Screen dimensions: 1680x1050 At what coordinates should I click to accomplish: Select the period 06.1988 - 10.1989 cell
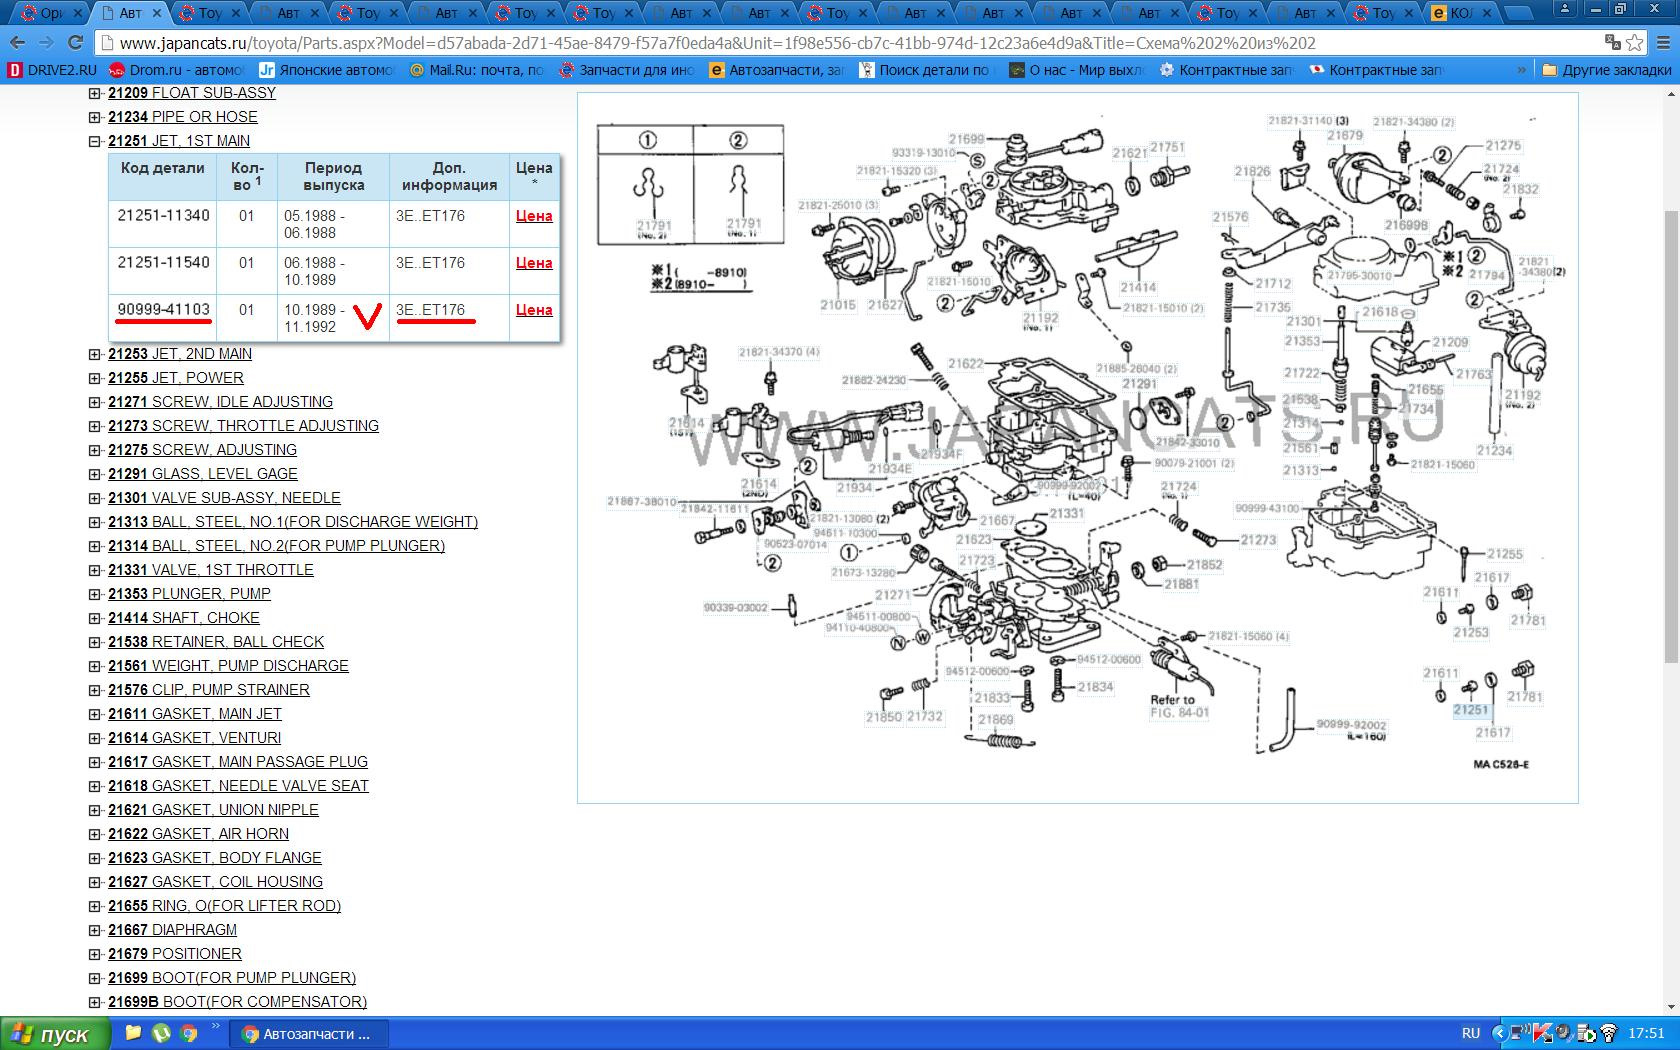(333, 271)
